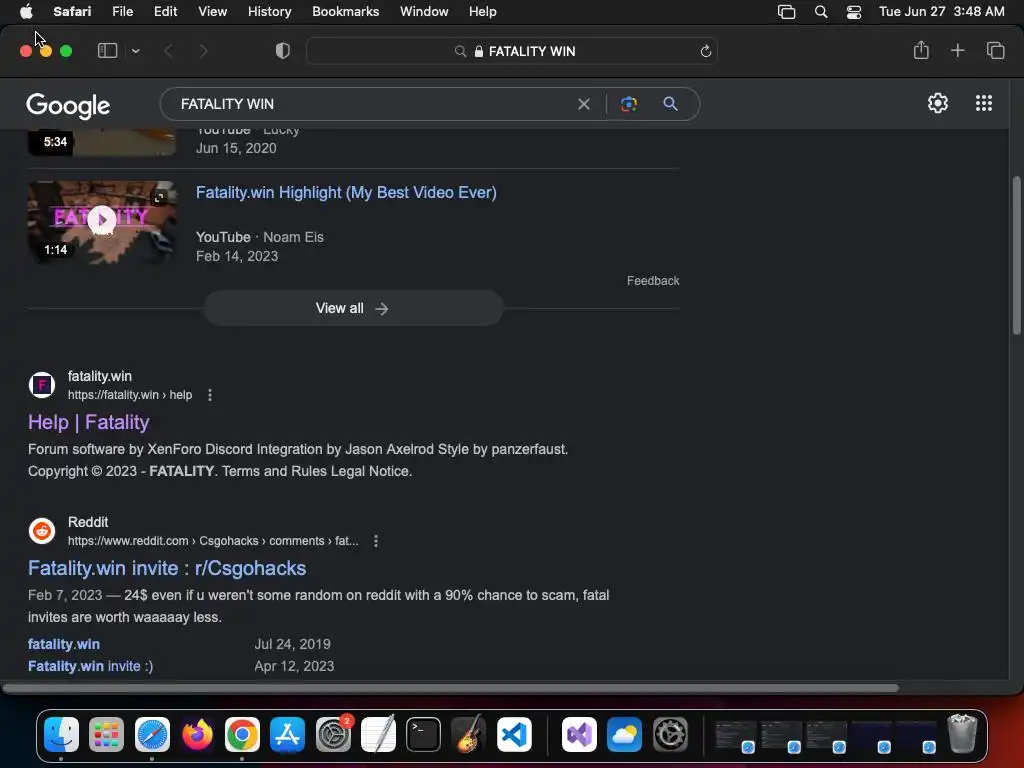
Task: Open Stage Manager icon in menu bar
Action: (x=786, y=12)
